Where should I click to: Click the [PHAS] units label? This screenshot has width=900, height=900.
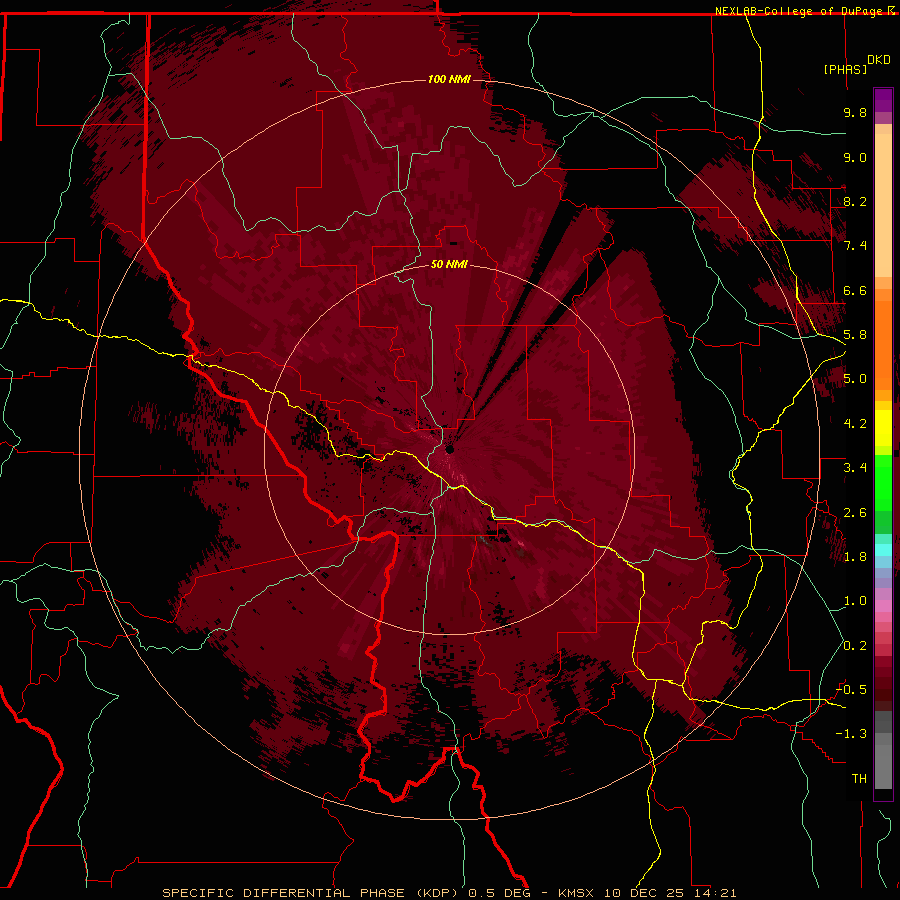[x=845, y=69]
